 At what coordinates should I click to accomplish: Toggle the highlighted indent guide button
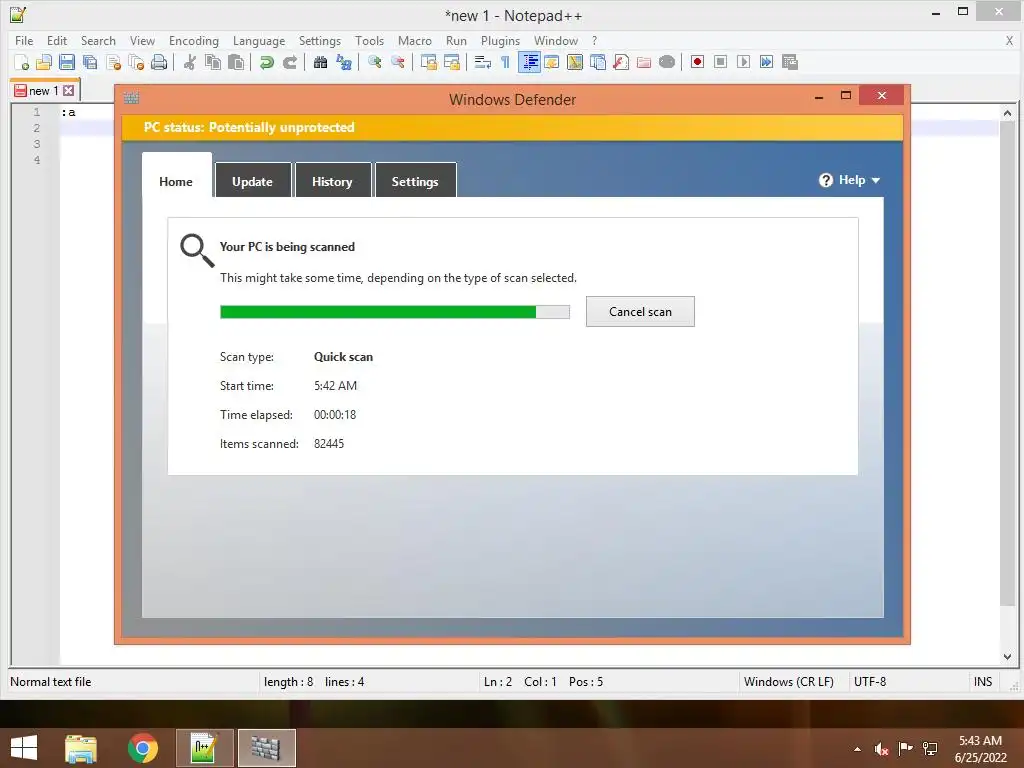[x=529, y=62]
